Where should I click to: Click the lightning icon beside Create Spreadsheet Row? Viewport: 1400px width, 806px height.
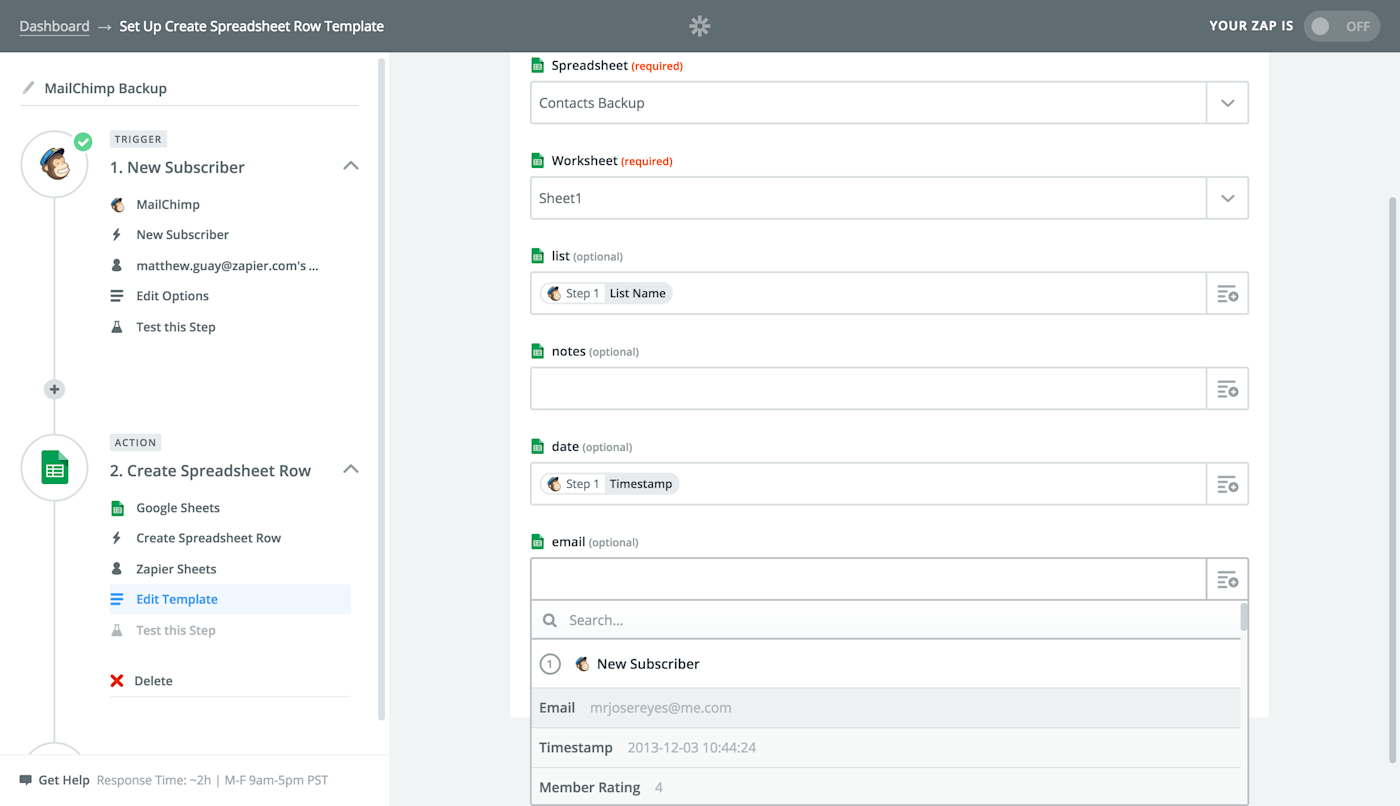coord(117,538)
